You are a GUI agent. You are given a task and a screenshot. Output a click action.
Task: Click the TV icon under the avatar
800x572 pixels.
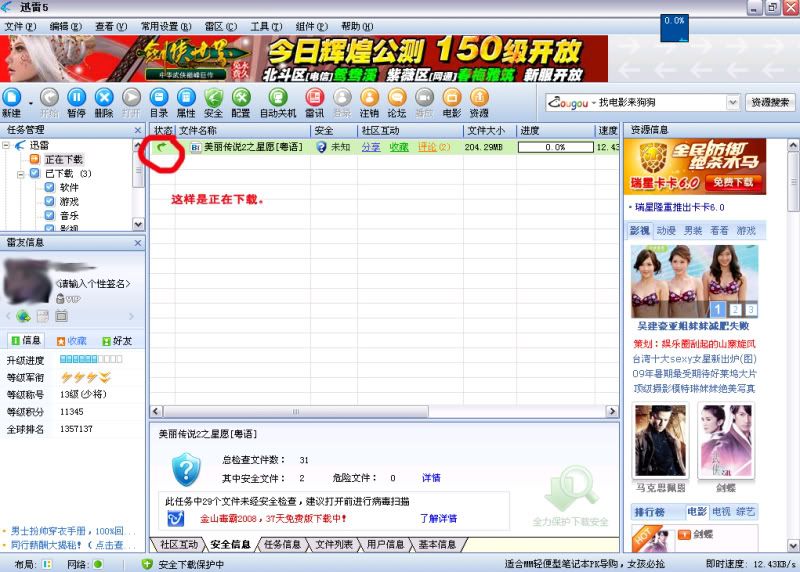tap(61, 316)
